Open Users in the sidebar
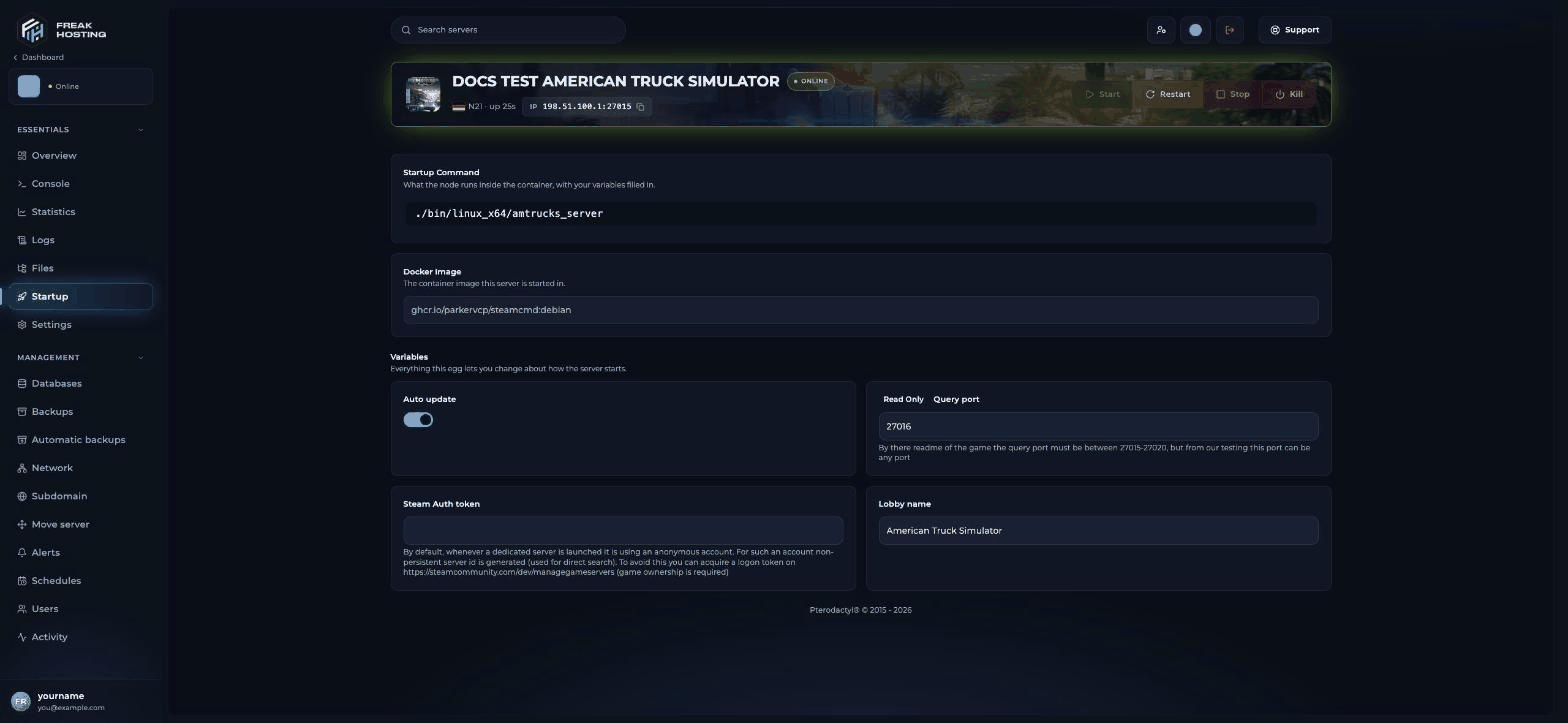The height and width of the screenshot is (723, 1568). click(80, 609)
